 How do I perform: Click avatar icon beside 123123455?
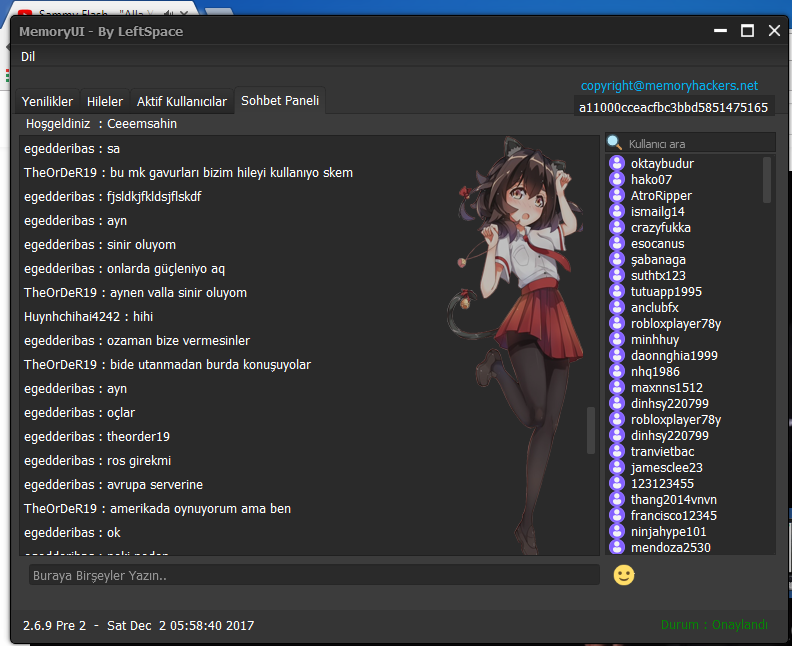617,483
